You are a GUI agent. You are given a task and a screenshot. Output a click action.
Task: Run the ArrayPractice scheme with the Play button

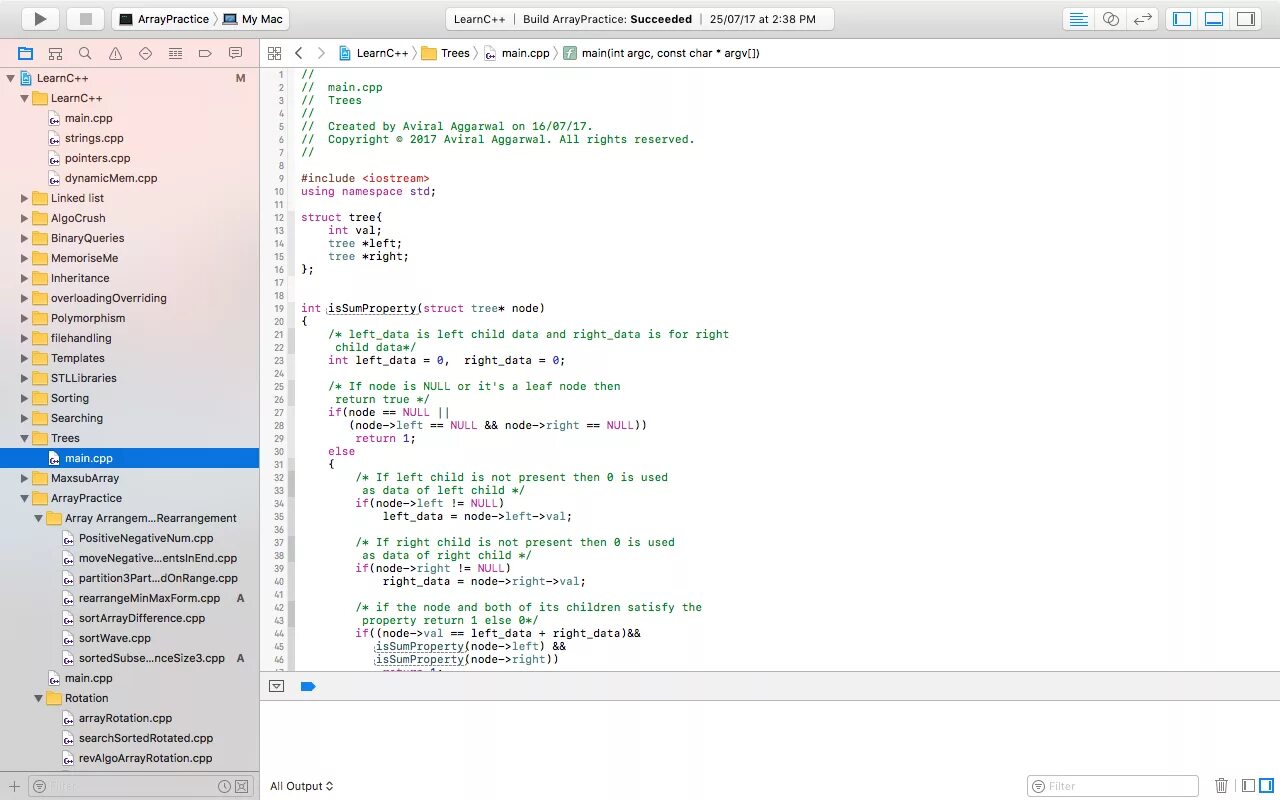40,19
